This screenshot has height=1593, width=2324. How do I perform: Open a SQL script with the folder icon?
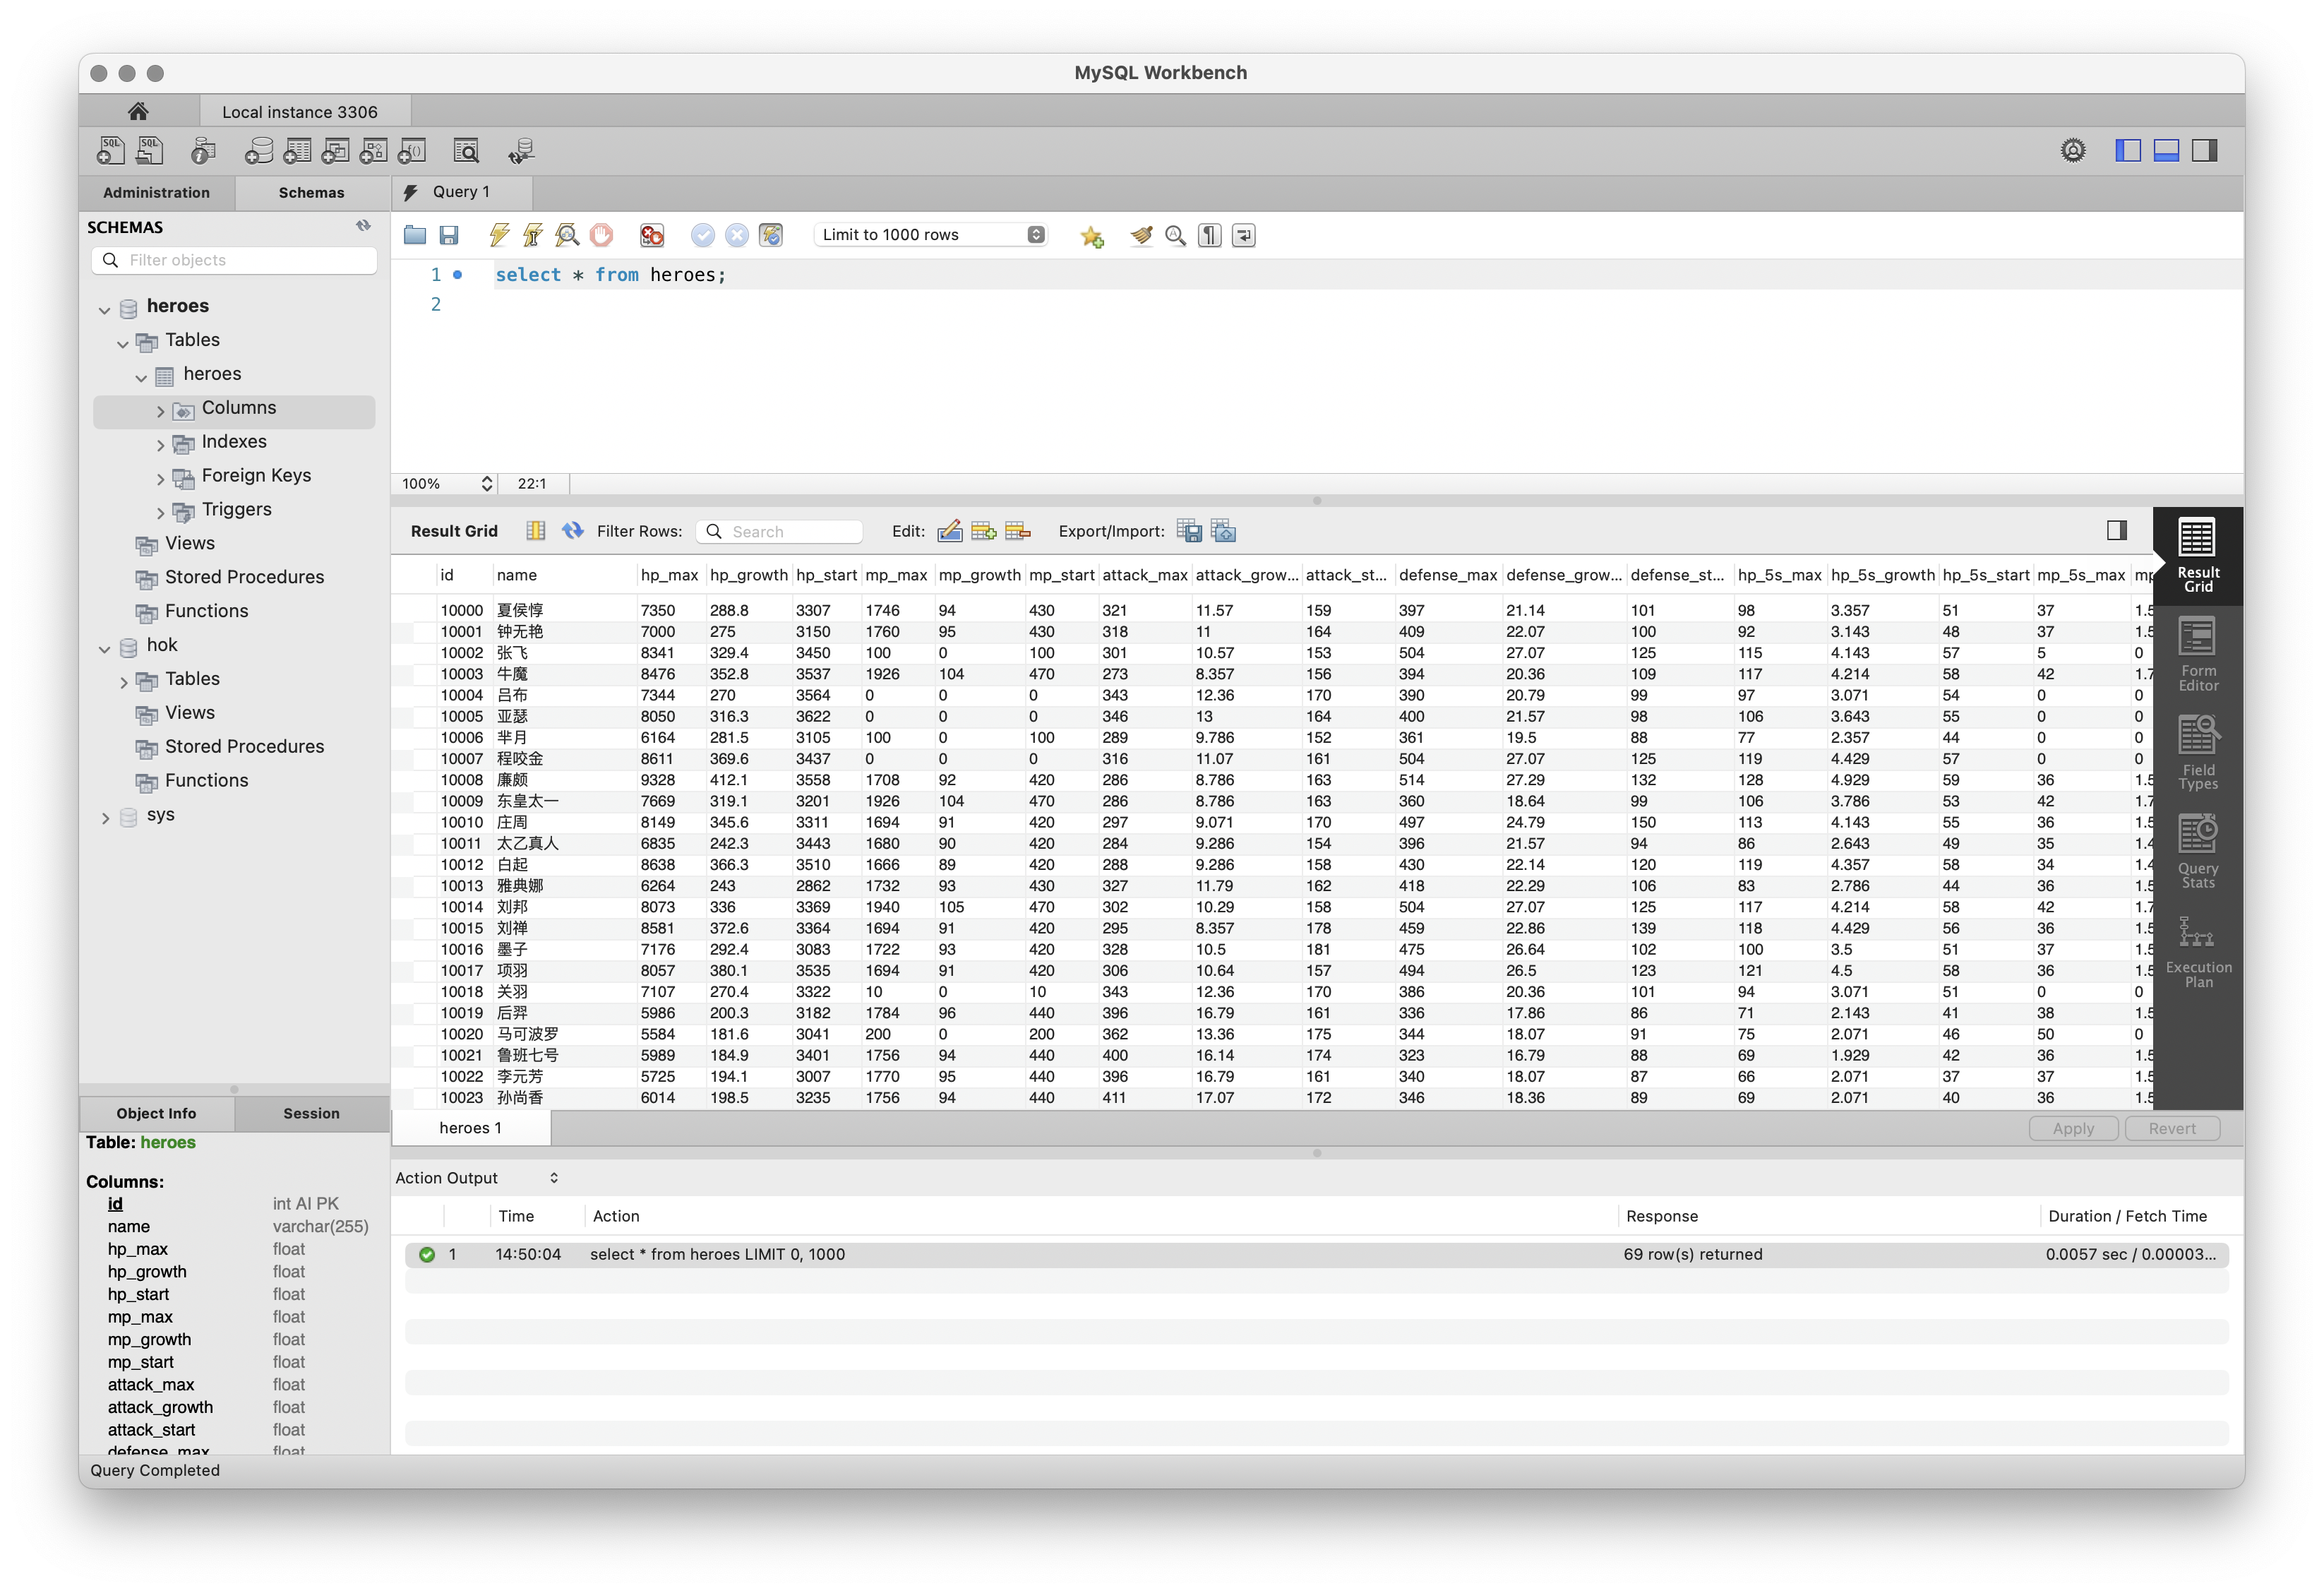click(414, 235)
